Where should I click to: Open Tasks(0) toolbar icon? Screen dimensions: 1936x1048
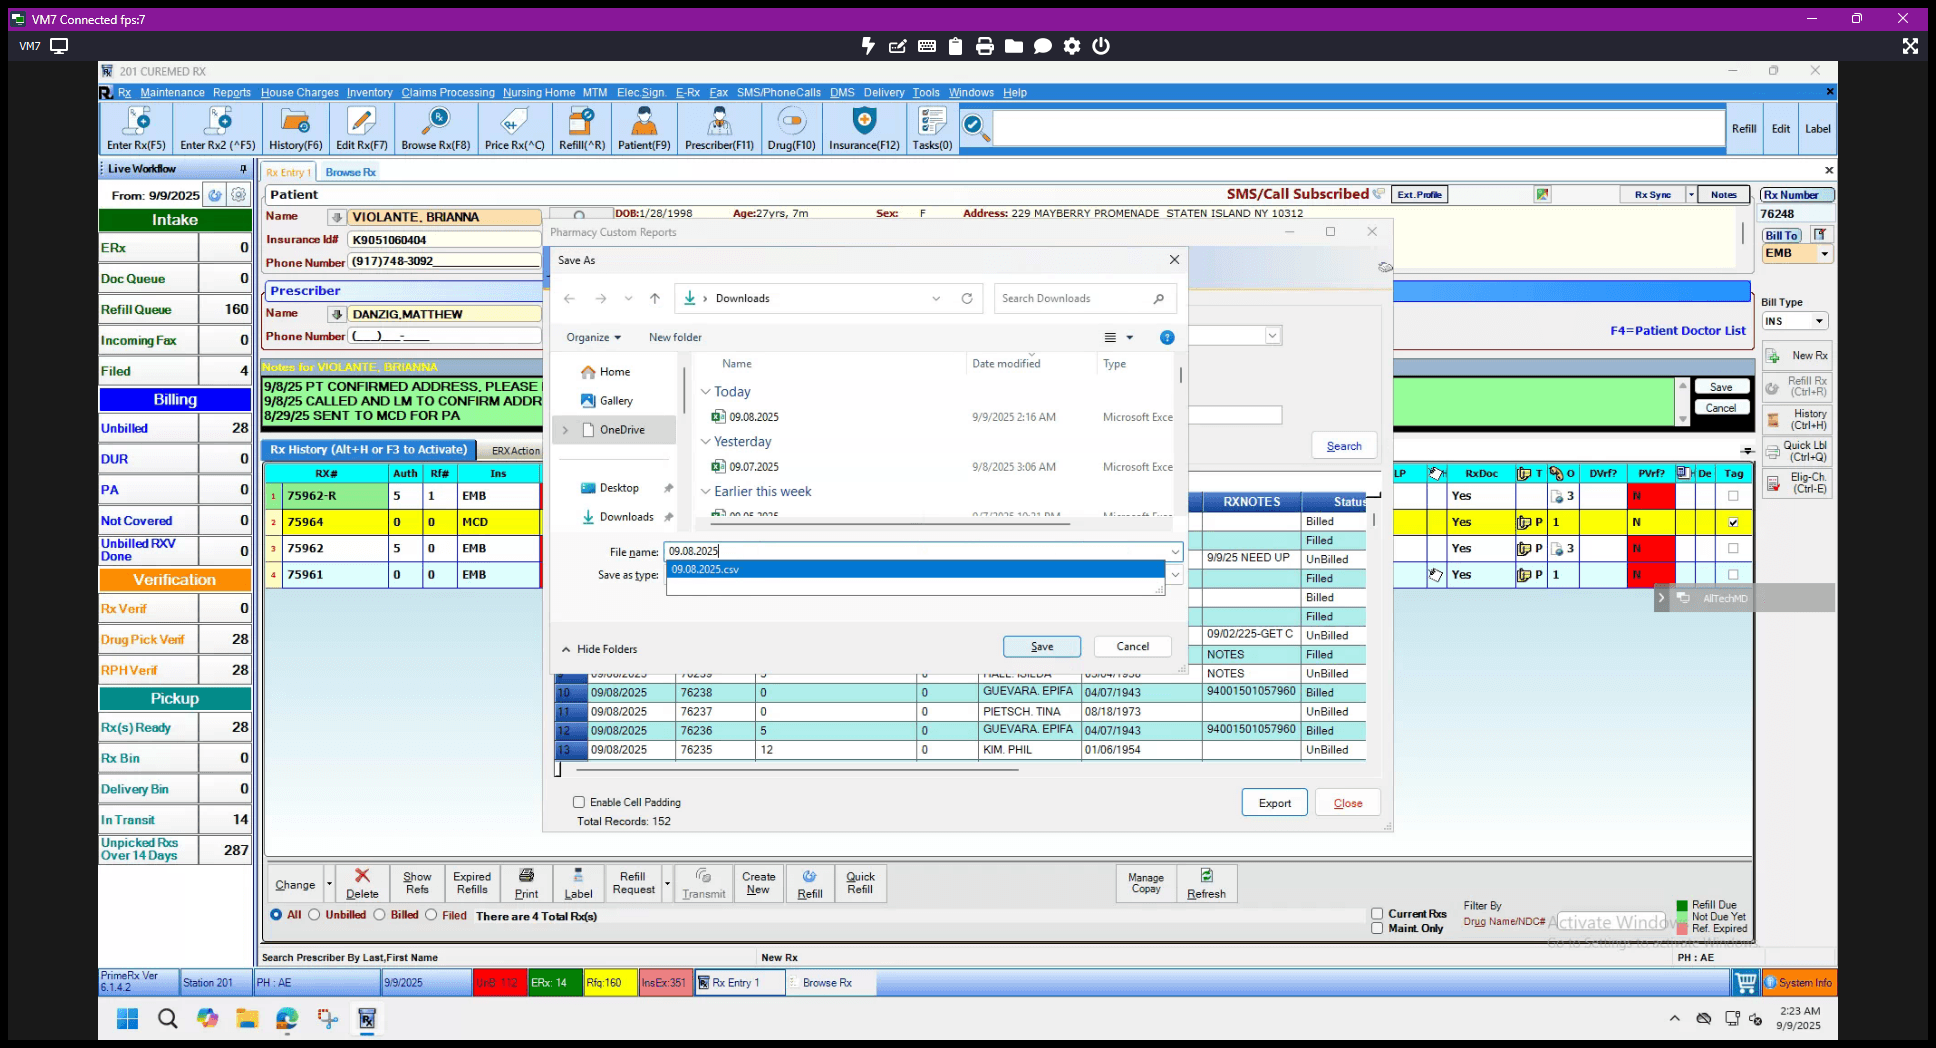click(x=932, y=129)
